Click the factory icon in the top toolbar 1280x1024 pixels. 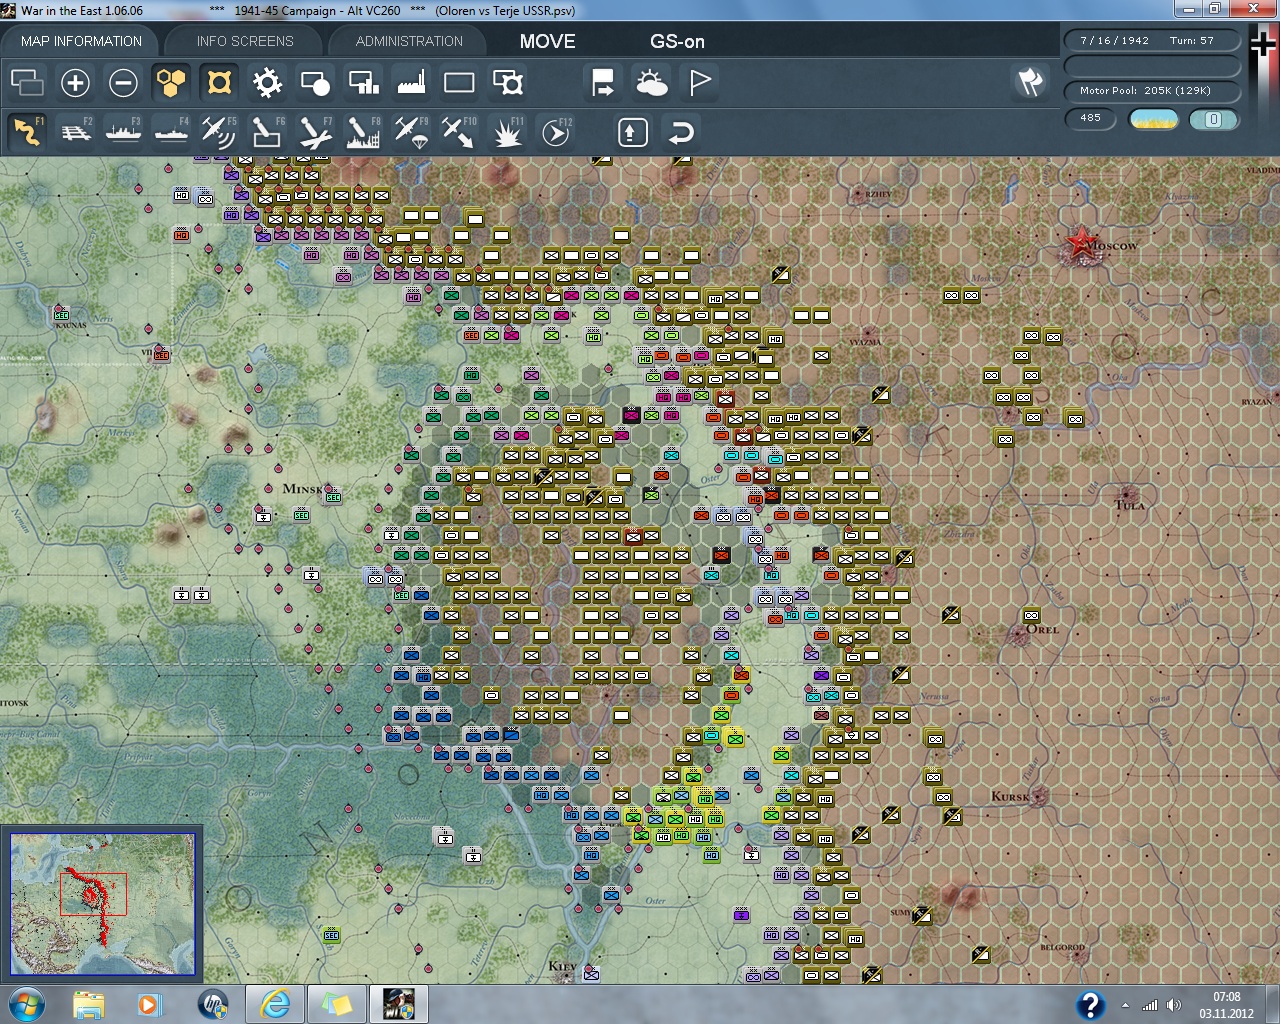411,83
